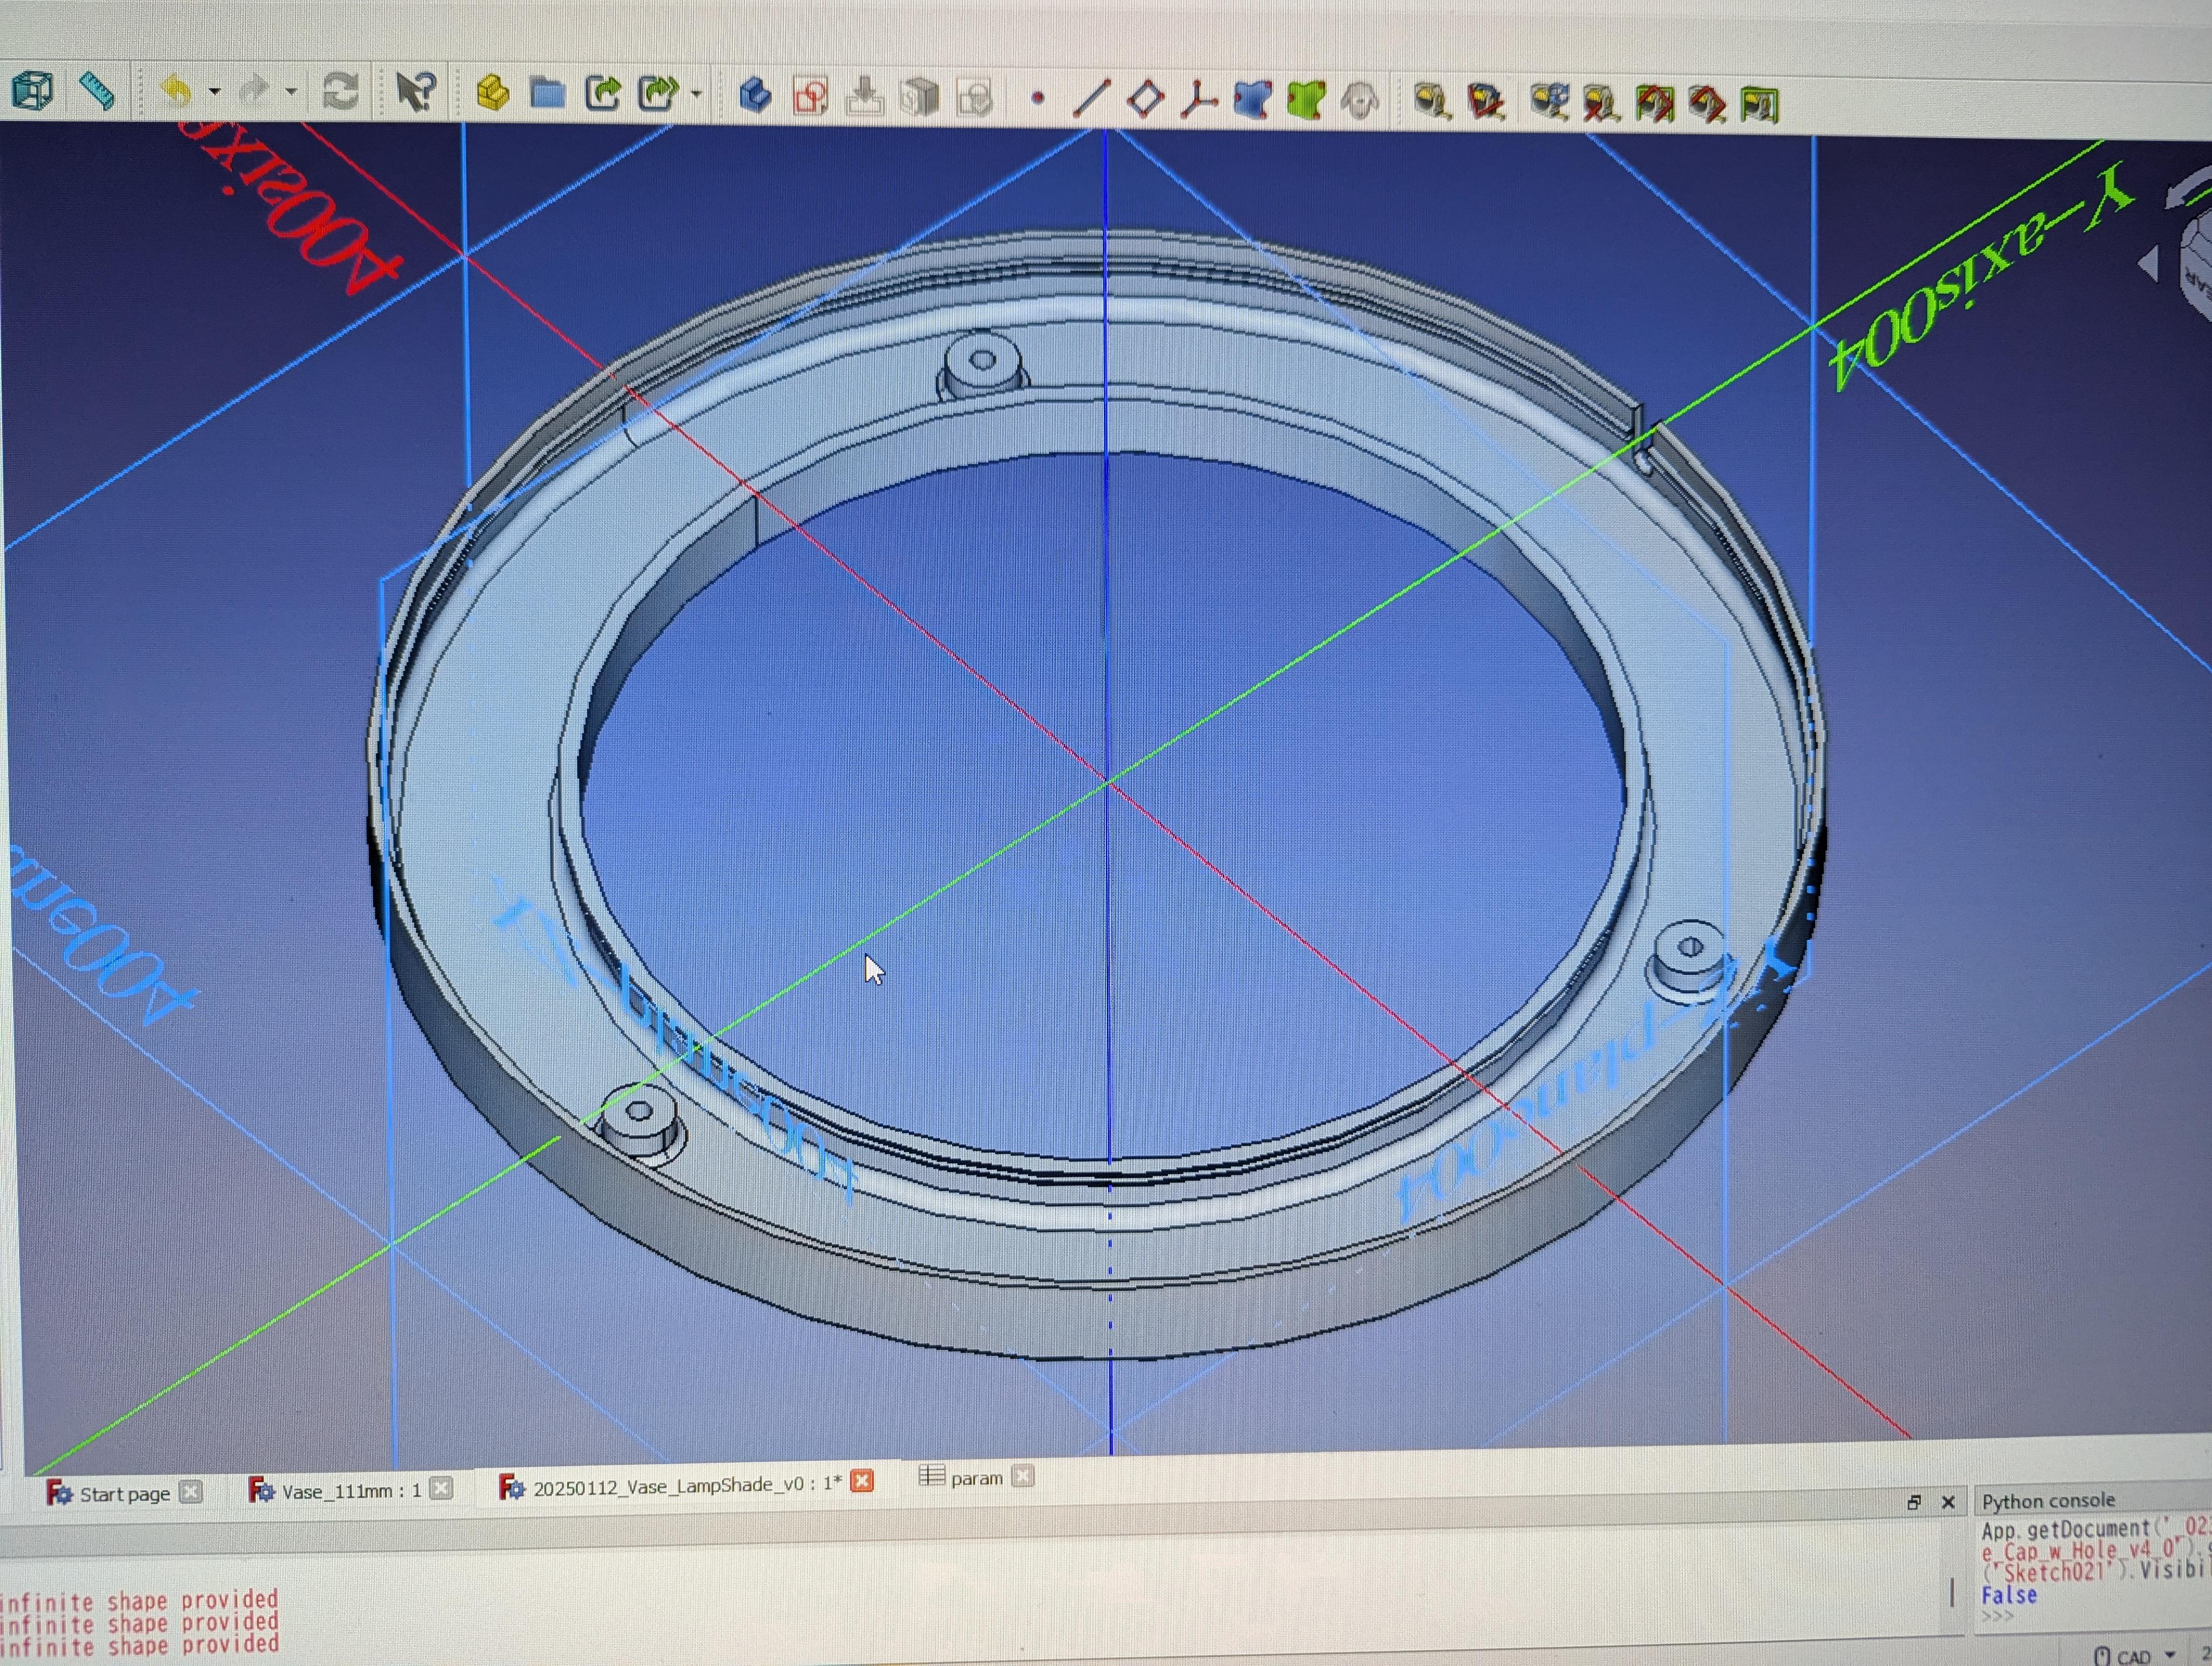
Task: Switch to the Vase_111mm : 1 tab
Action: coord(350,1491)
